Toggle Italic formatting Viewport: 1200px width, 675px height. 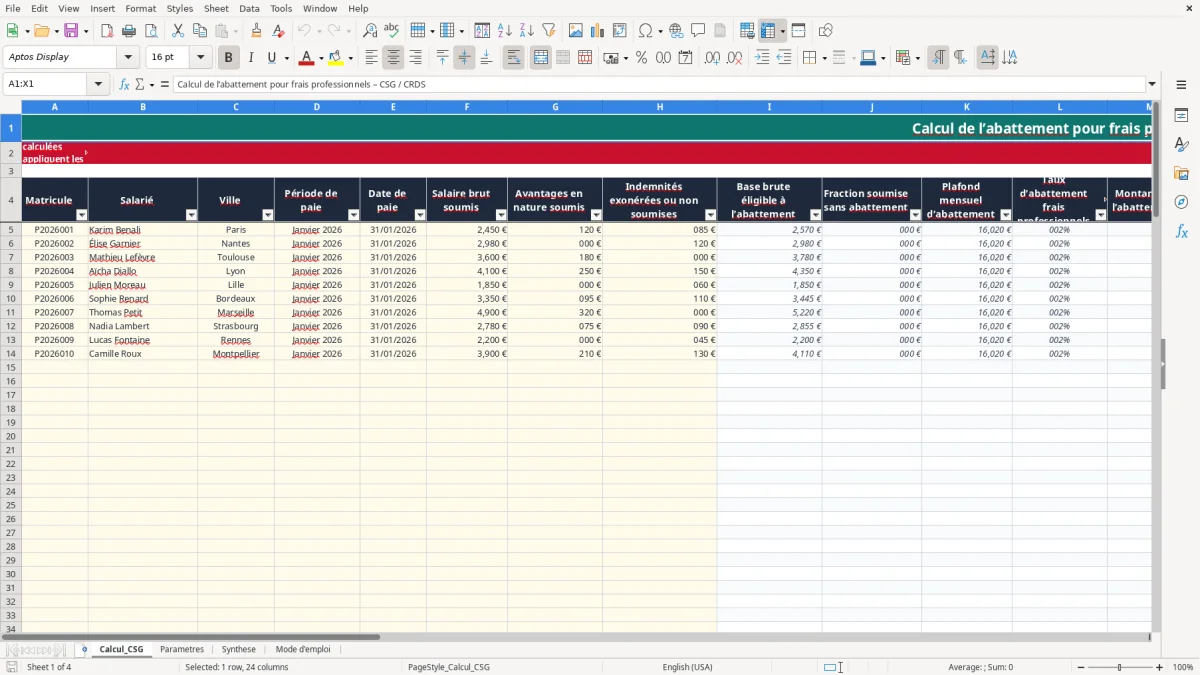click(x=251, y=58)
